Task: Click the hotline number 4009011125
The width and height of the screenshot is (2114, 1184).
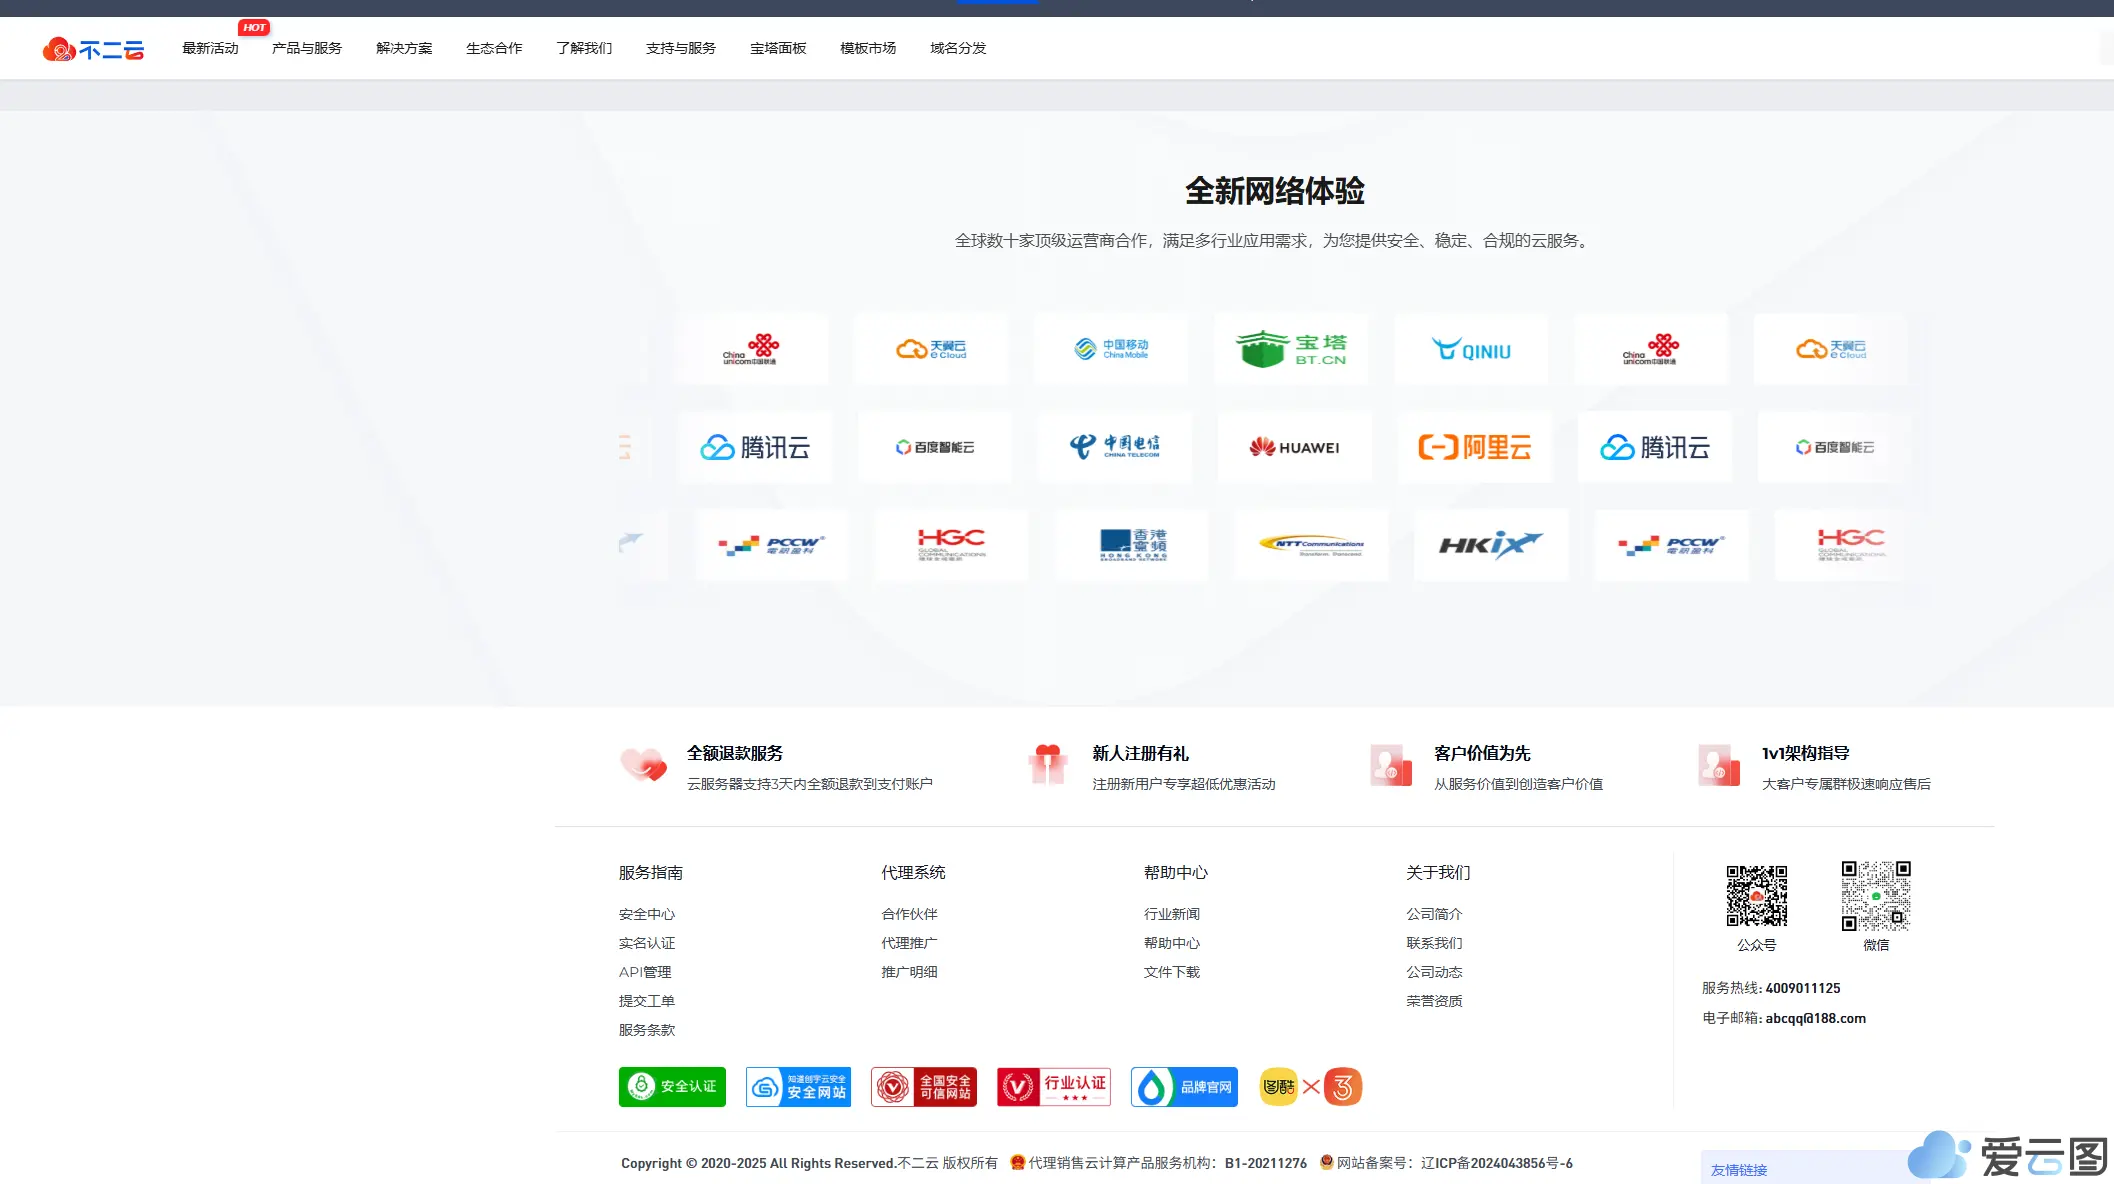Action: (x=1803, y=988)
